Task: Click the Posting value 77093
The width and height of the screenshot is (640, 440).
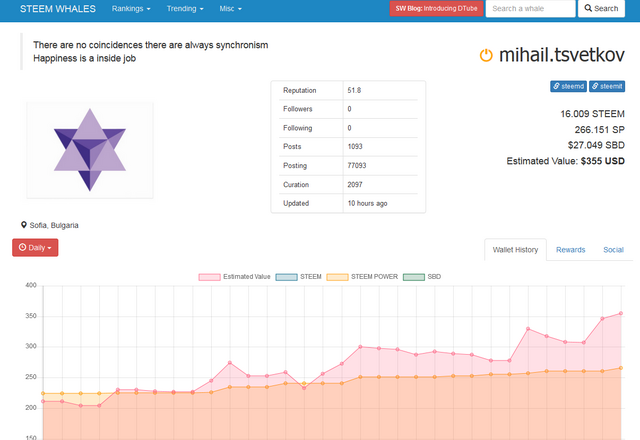Action: click(x=357, y=165)
